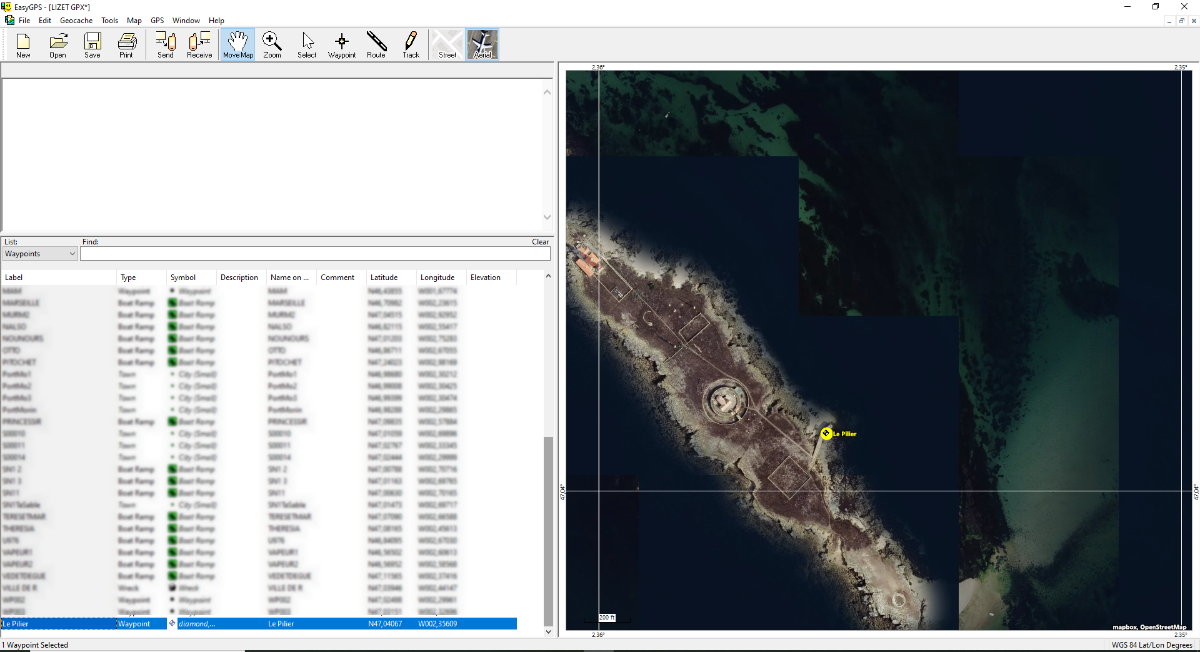1200x652 pixels.
Task: Click the Print toolbar icon
Action: click(x=126, y=45)
